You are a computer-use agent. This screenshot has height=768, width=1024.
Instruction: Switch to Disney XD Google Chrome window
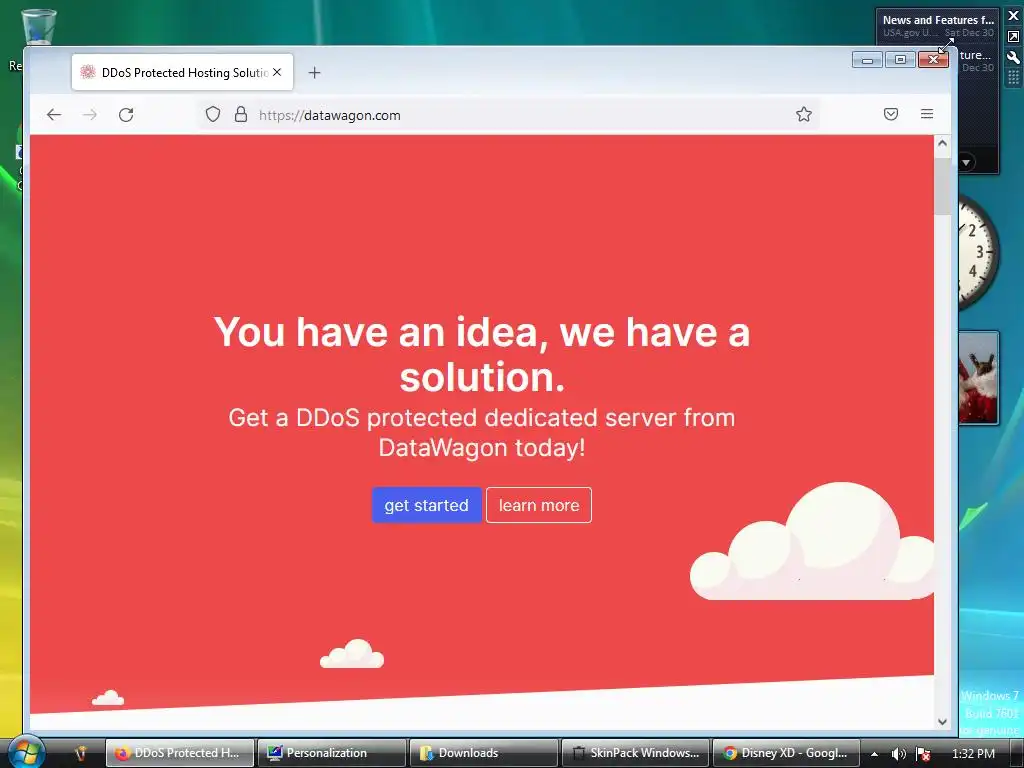786,753
